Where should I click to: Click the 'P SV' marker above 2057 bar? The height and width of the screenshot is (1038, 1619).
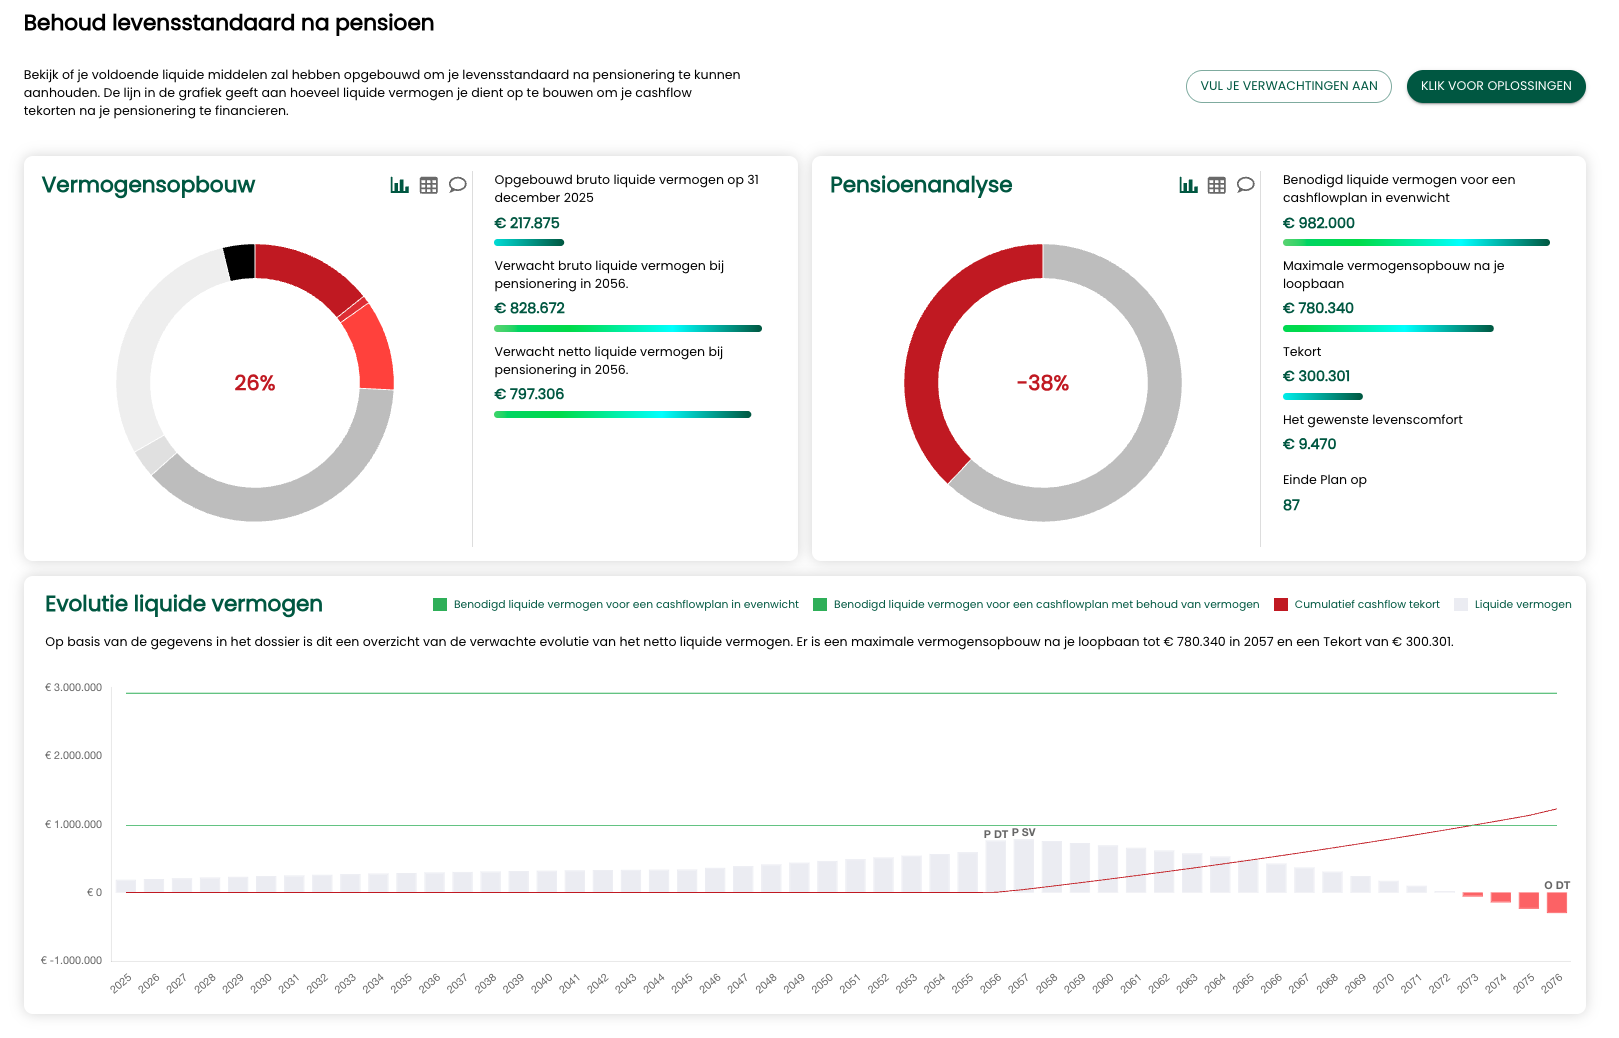1023,832
